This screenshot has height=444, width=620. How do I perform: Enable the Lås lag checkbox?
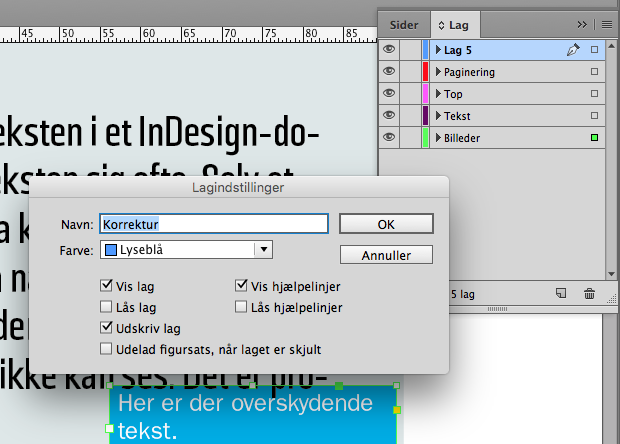pyautogui.click(x=107, y=307)
